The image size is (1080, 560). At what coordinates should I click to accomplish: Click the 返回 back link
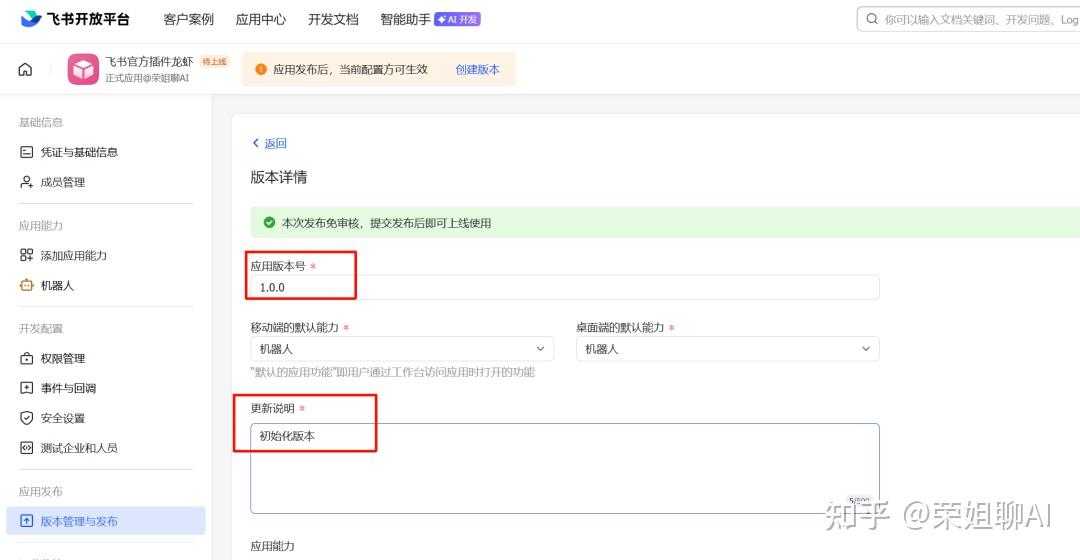coord(270,143)
